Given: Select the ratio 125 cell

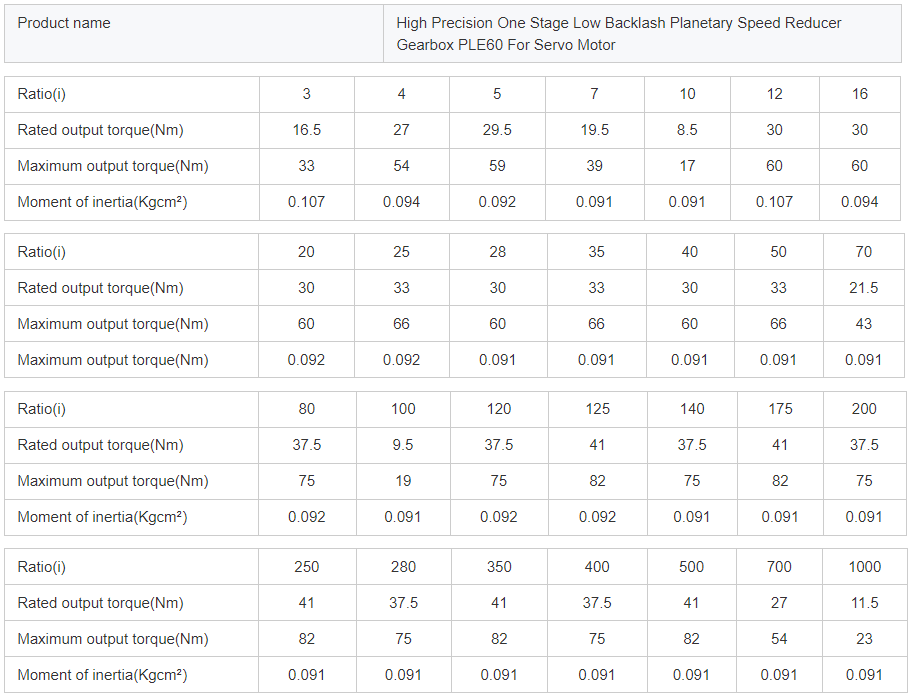Looking at the screenshot, I should pos(597,409).
